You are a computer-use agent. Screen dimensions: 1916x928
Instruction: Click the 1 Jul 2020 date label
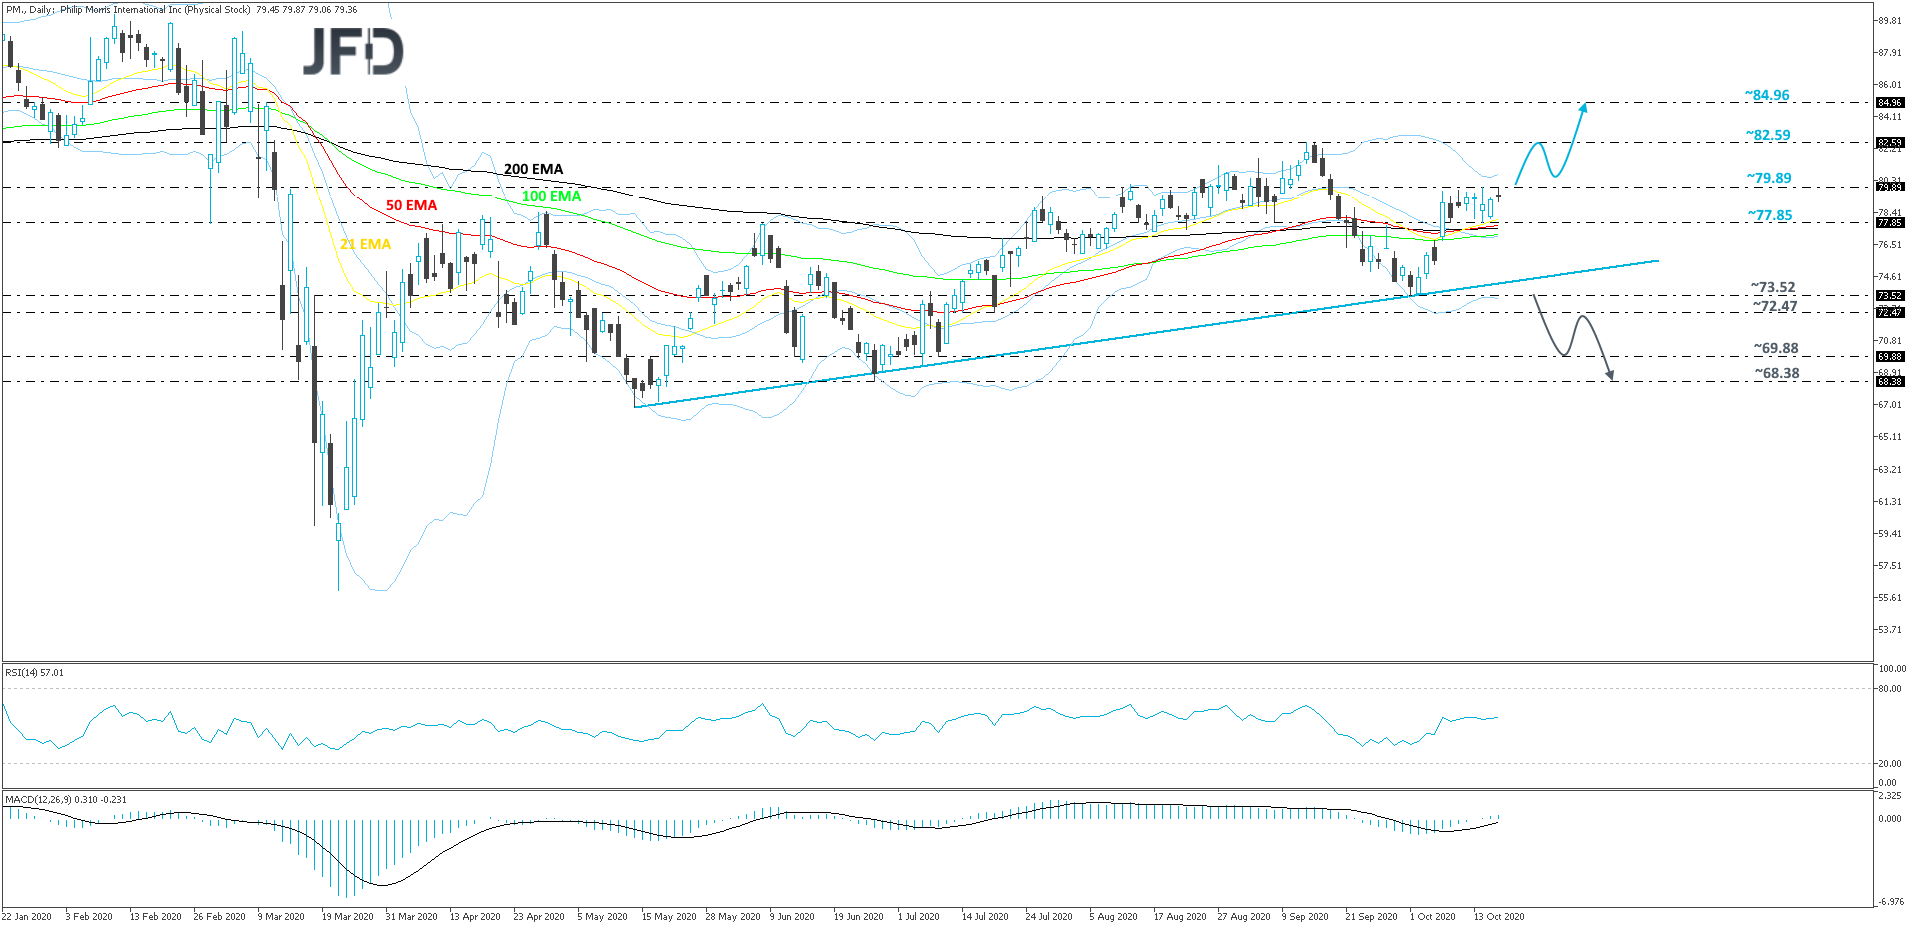click(919, 917)
